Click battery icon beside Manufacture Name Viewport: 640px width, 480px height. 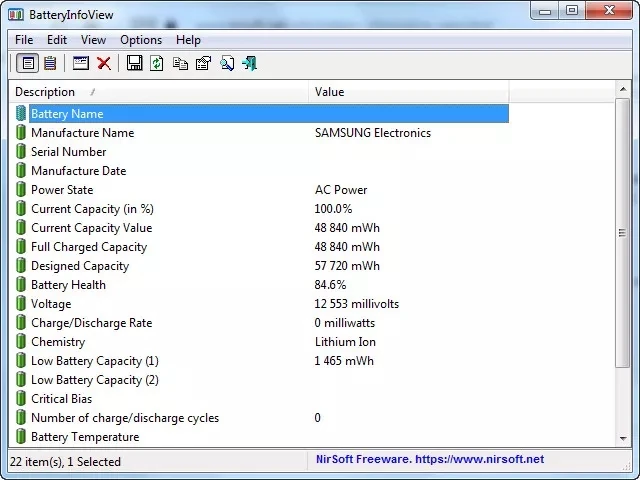pos(21,133)
